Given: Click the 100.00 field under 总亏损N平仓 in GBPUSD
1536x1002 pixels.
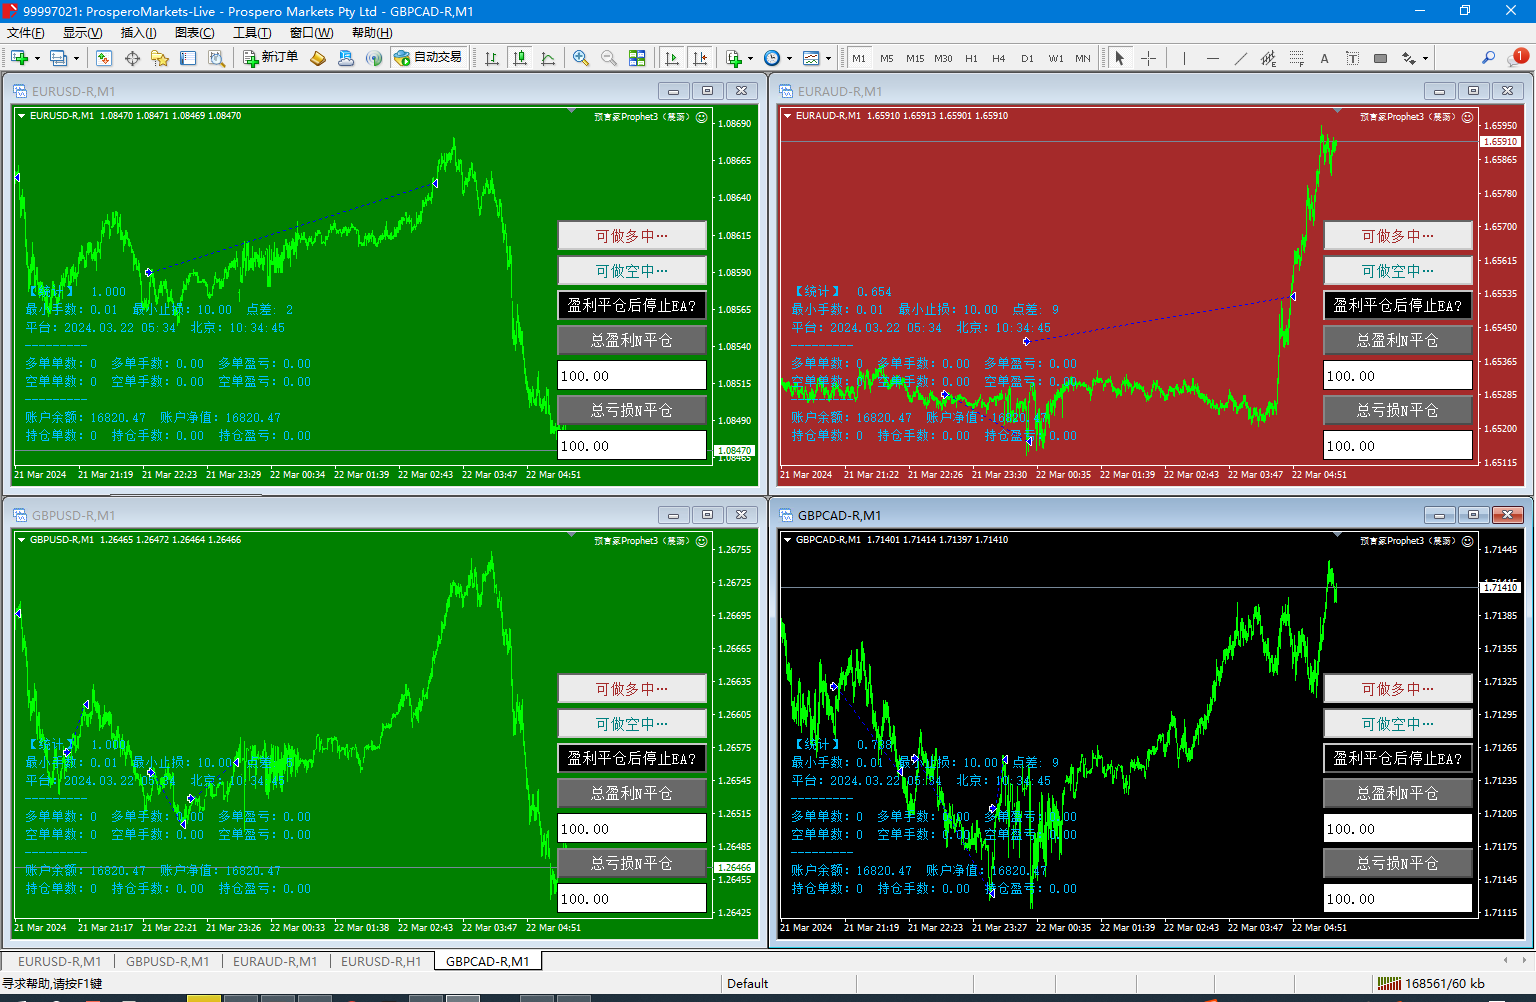Looking at the screenshot, I should coord(632,899).
